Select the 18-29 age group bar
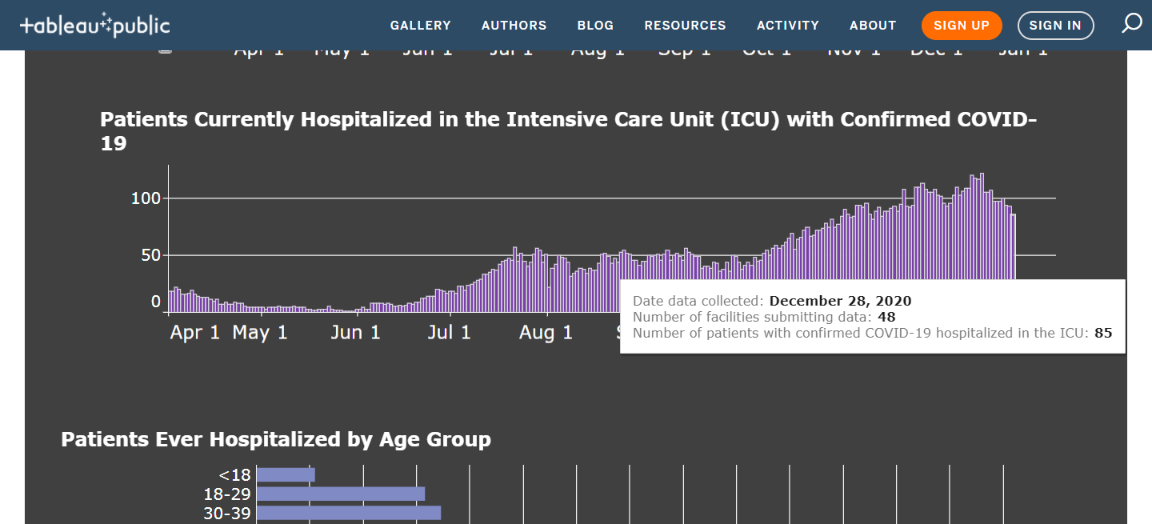Image resolution: width=1152 pixels, height=524 pixels. [x=341, y=494]
